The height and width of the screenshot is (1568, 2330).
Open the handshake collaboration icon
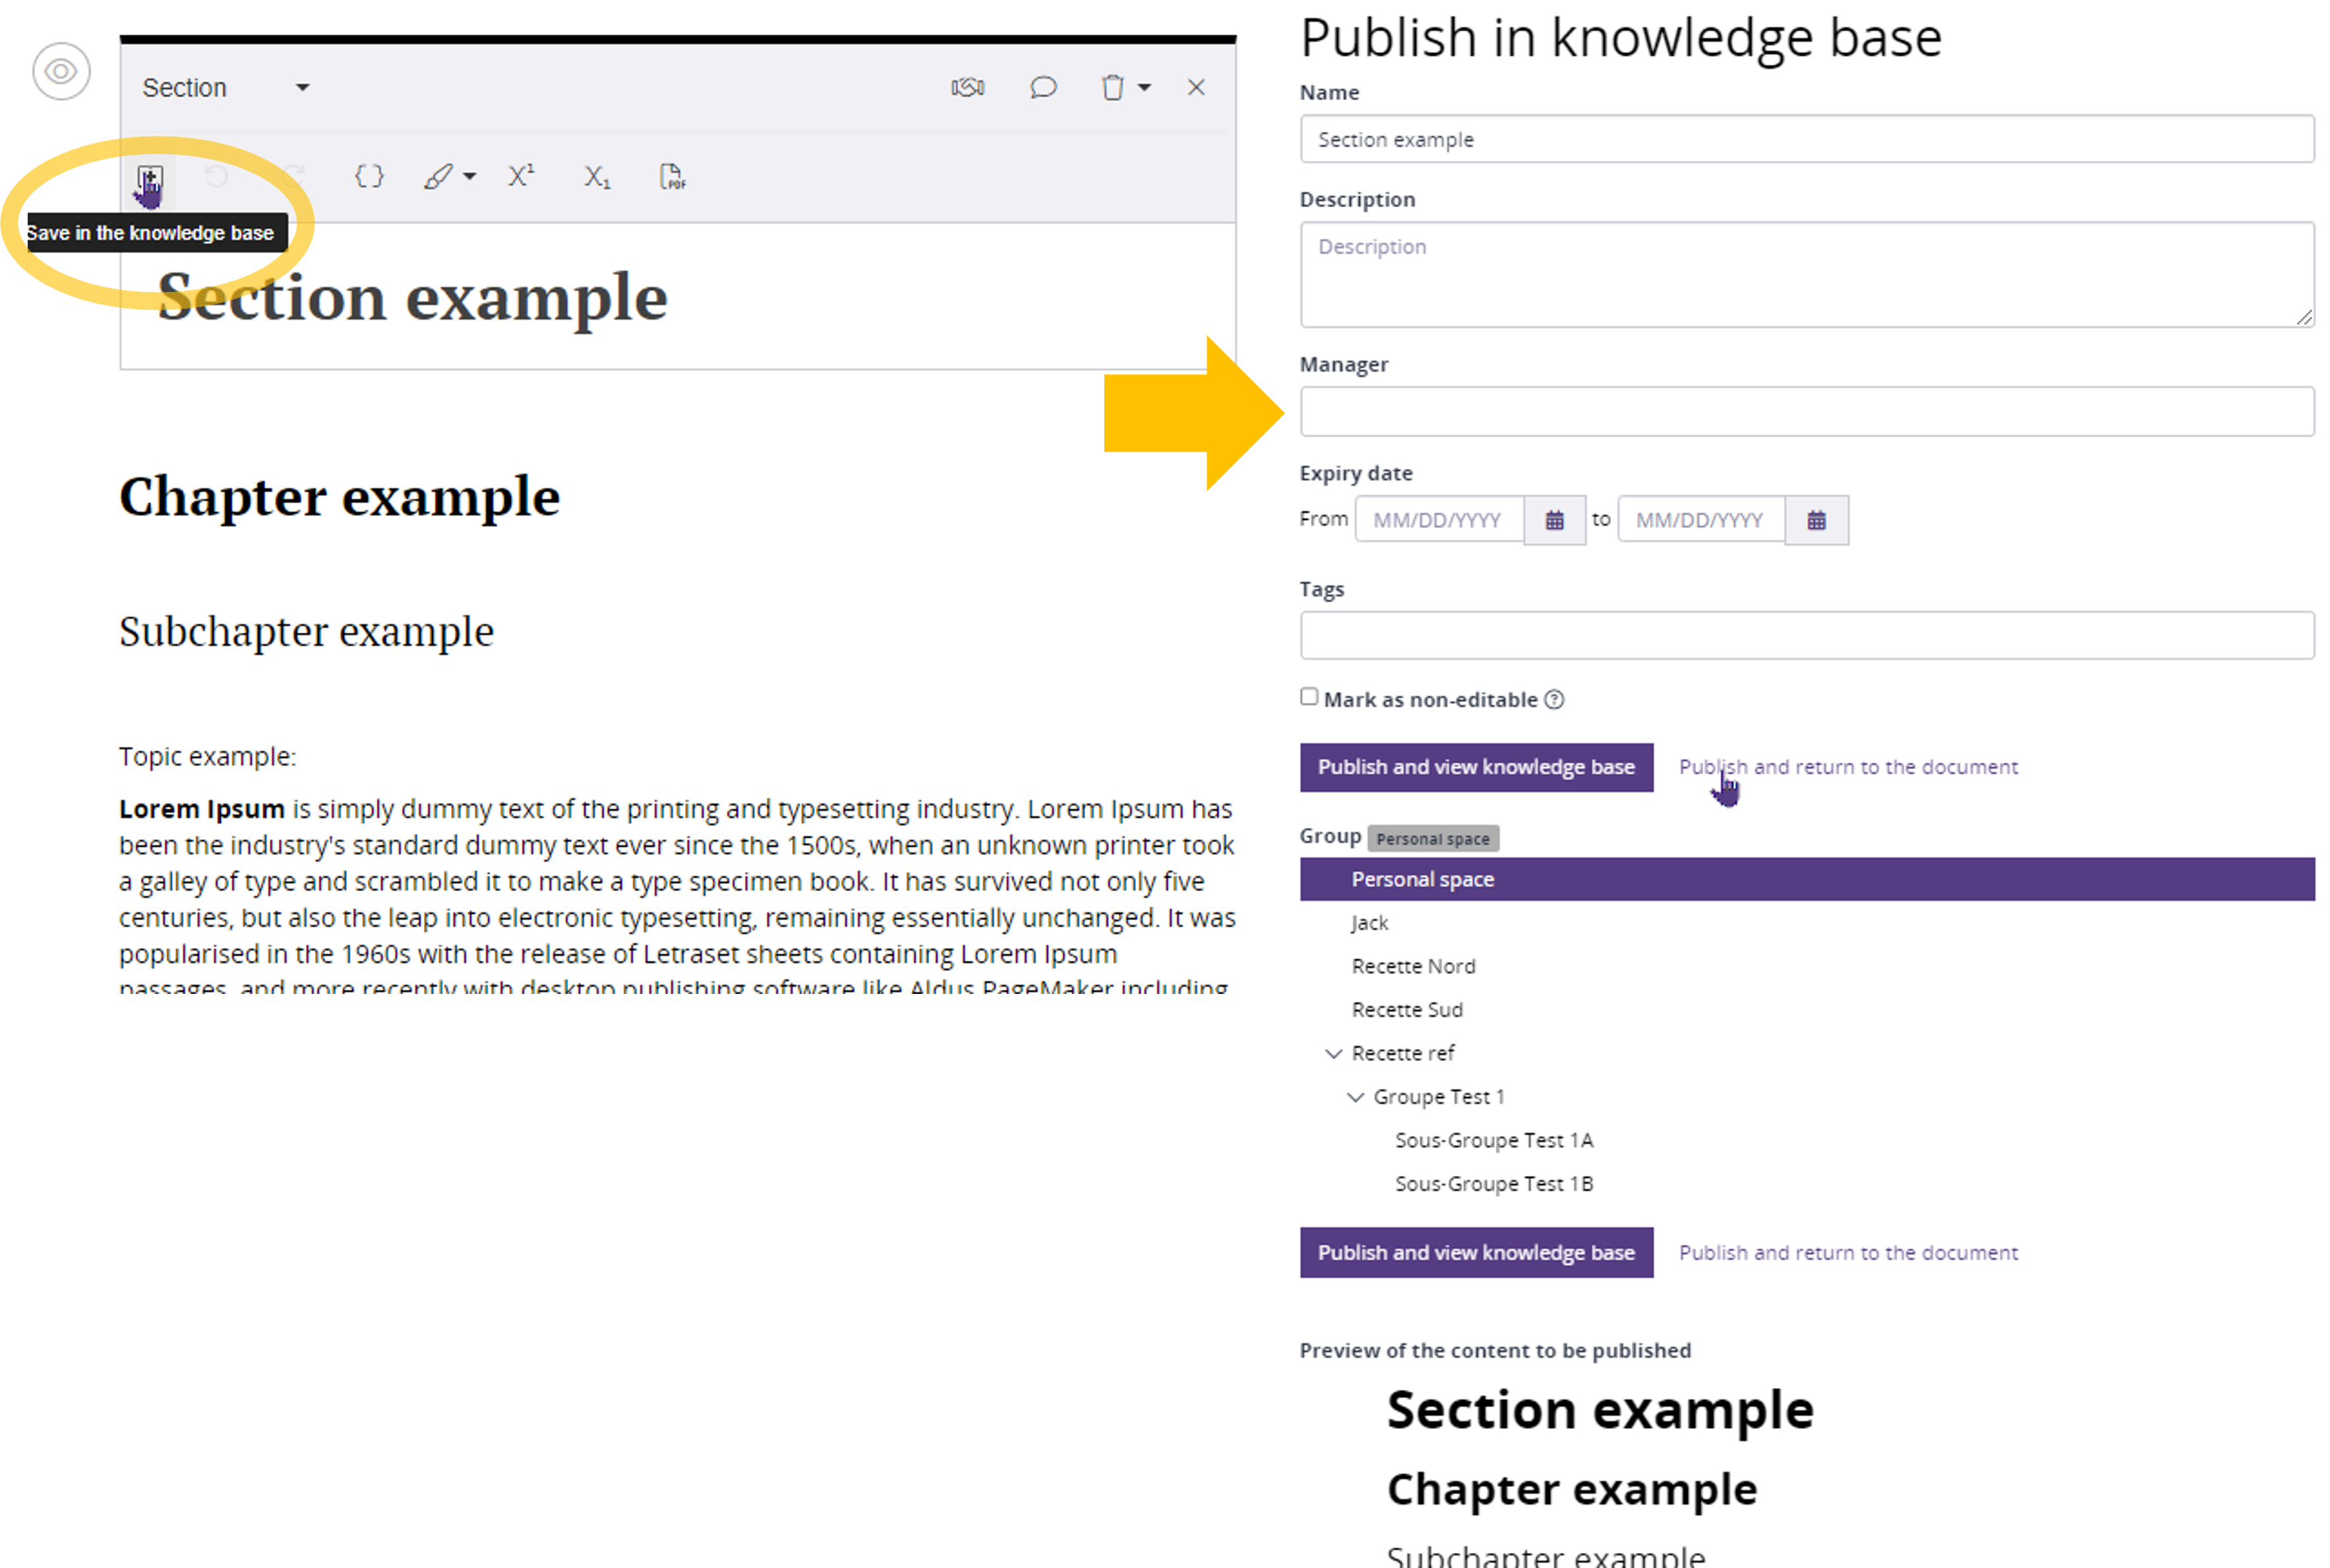(x=967, y=88)
